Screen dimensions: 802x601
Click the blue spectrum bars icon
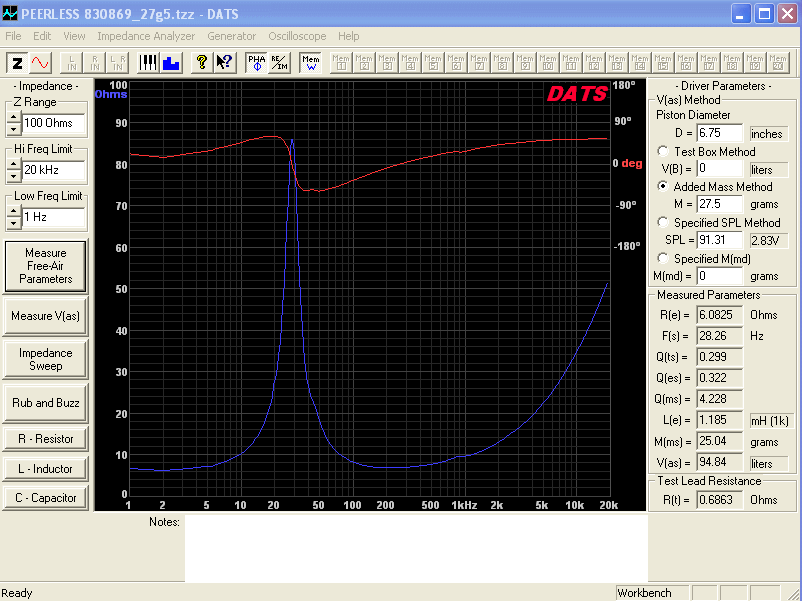171,62
